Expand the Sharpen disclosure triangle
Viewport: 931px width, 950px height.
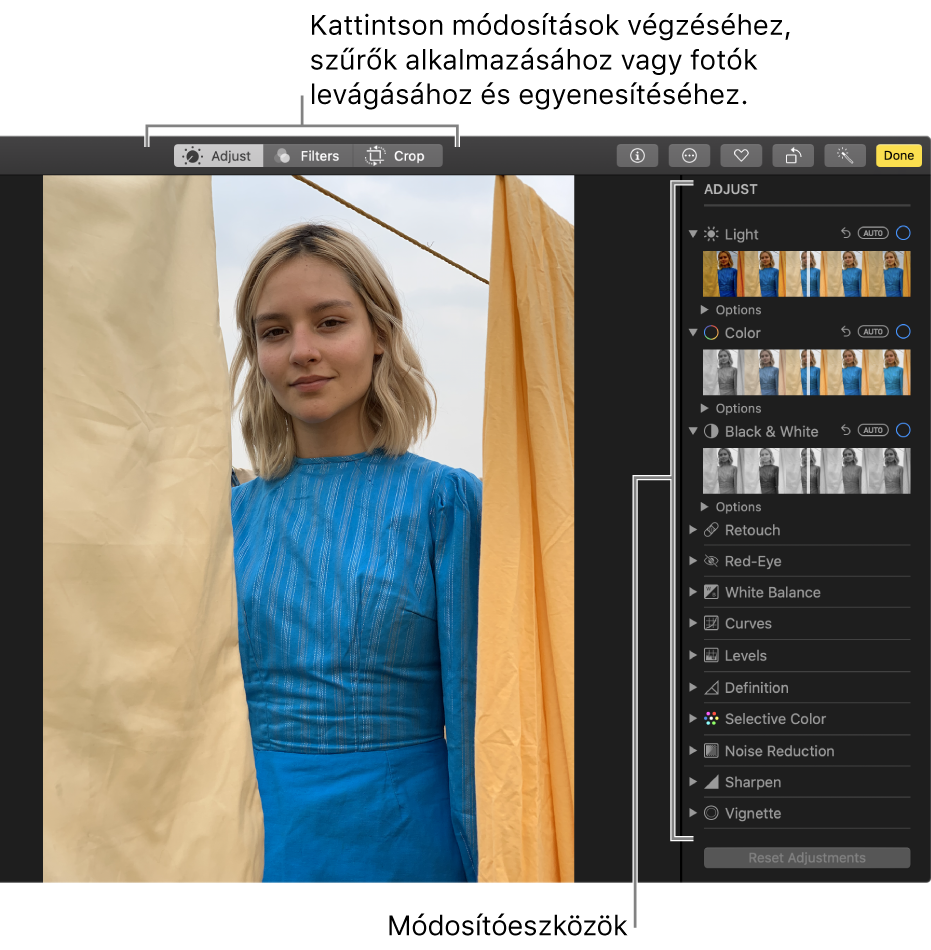[x=693, y=782]
